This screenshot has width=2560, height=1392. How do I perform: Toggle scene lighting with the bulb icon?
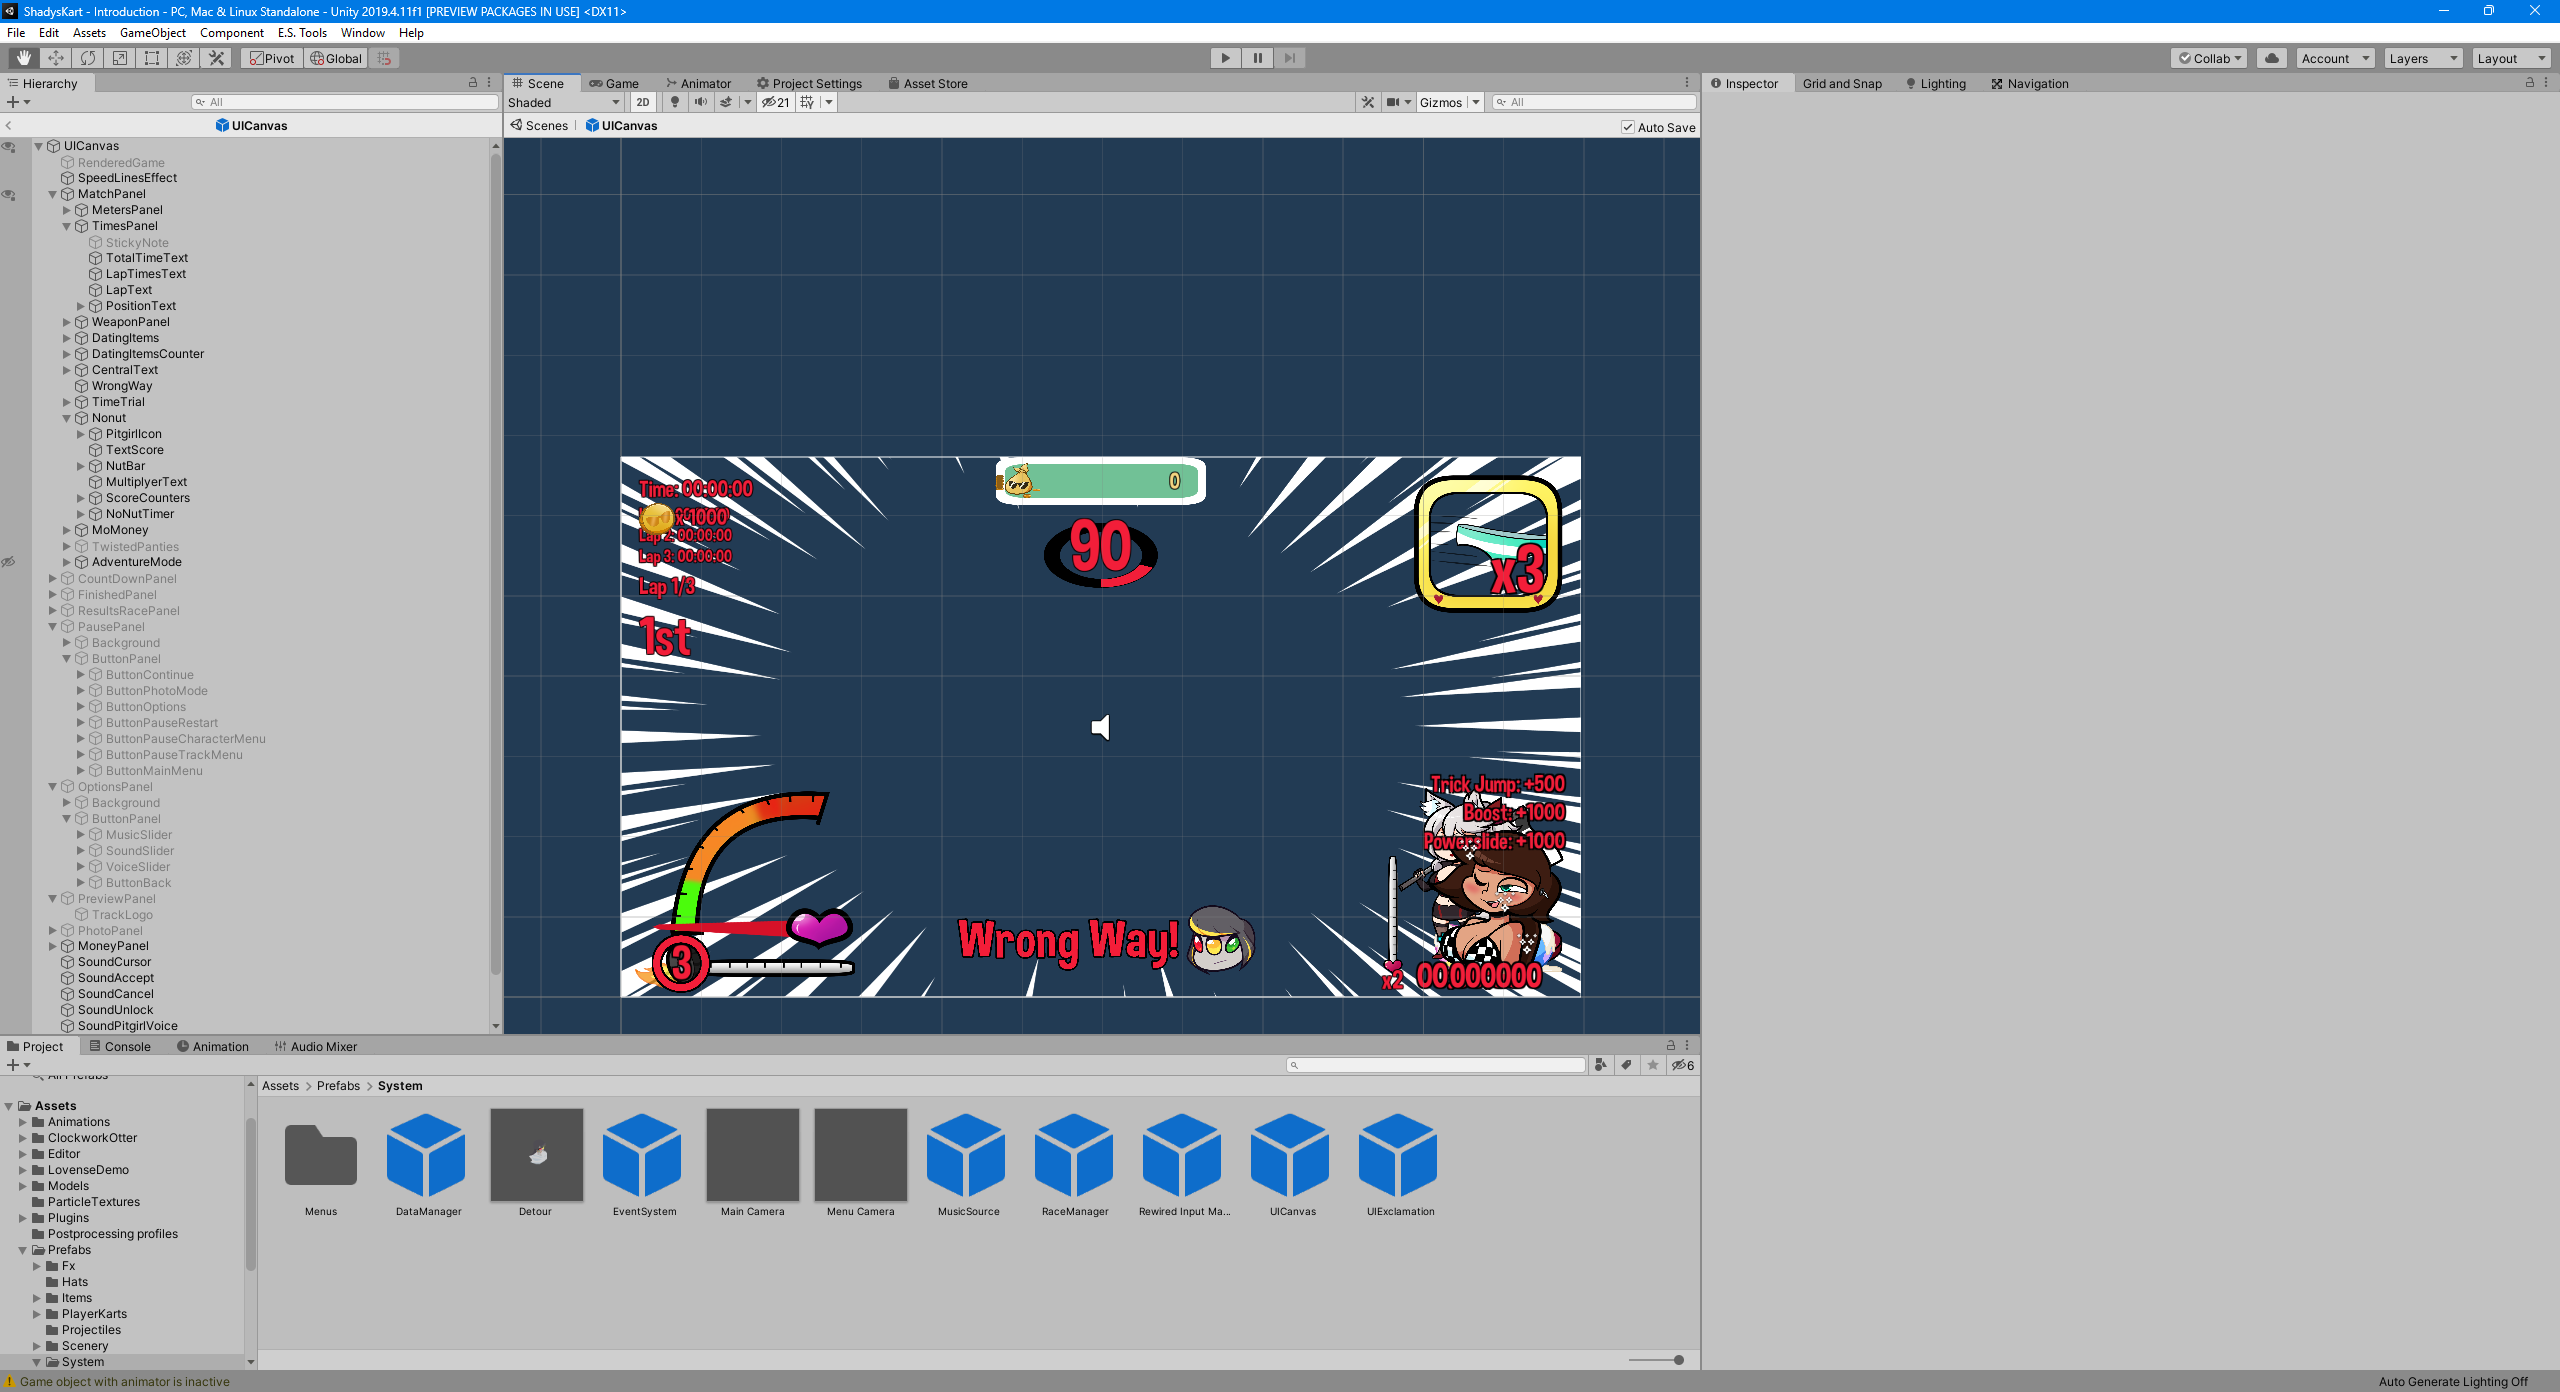click(x=675, y=102)
